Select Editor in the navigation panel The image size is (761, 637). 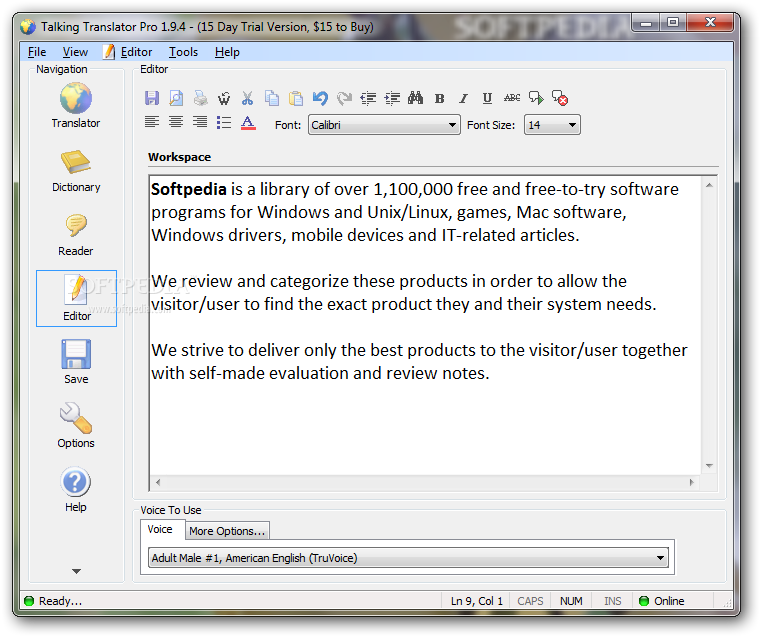(x=76, y=298)
